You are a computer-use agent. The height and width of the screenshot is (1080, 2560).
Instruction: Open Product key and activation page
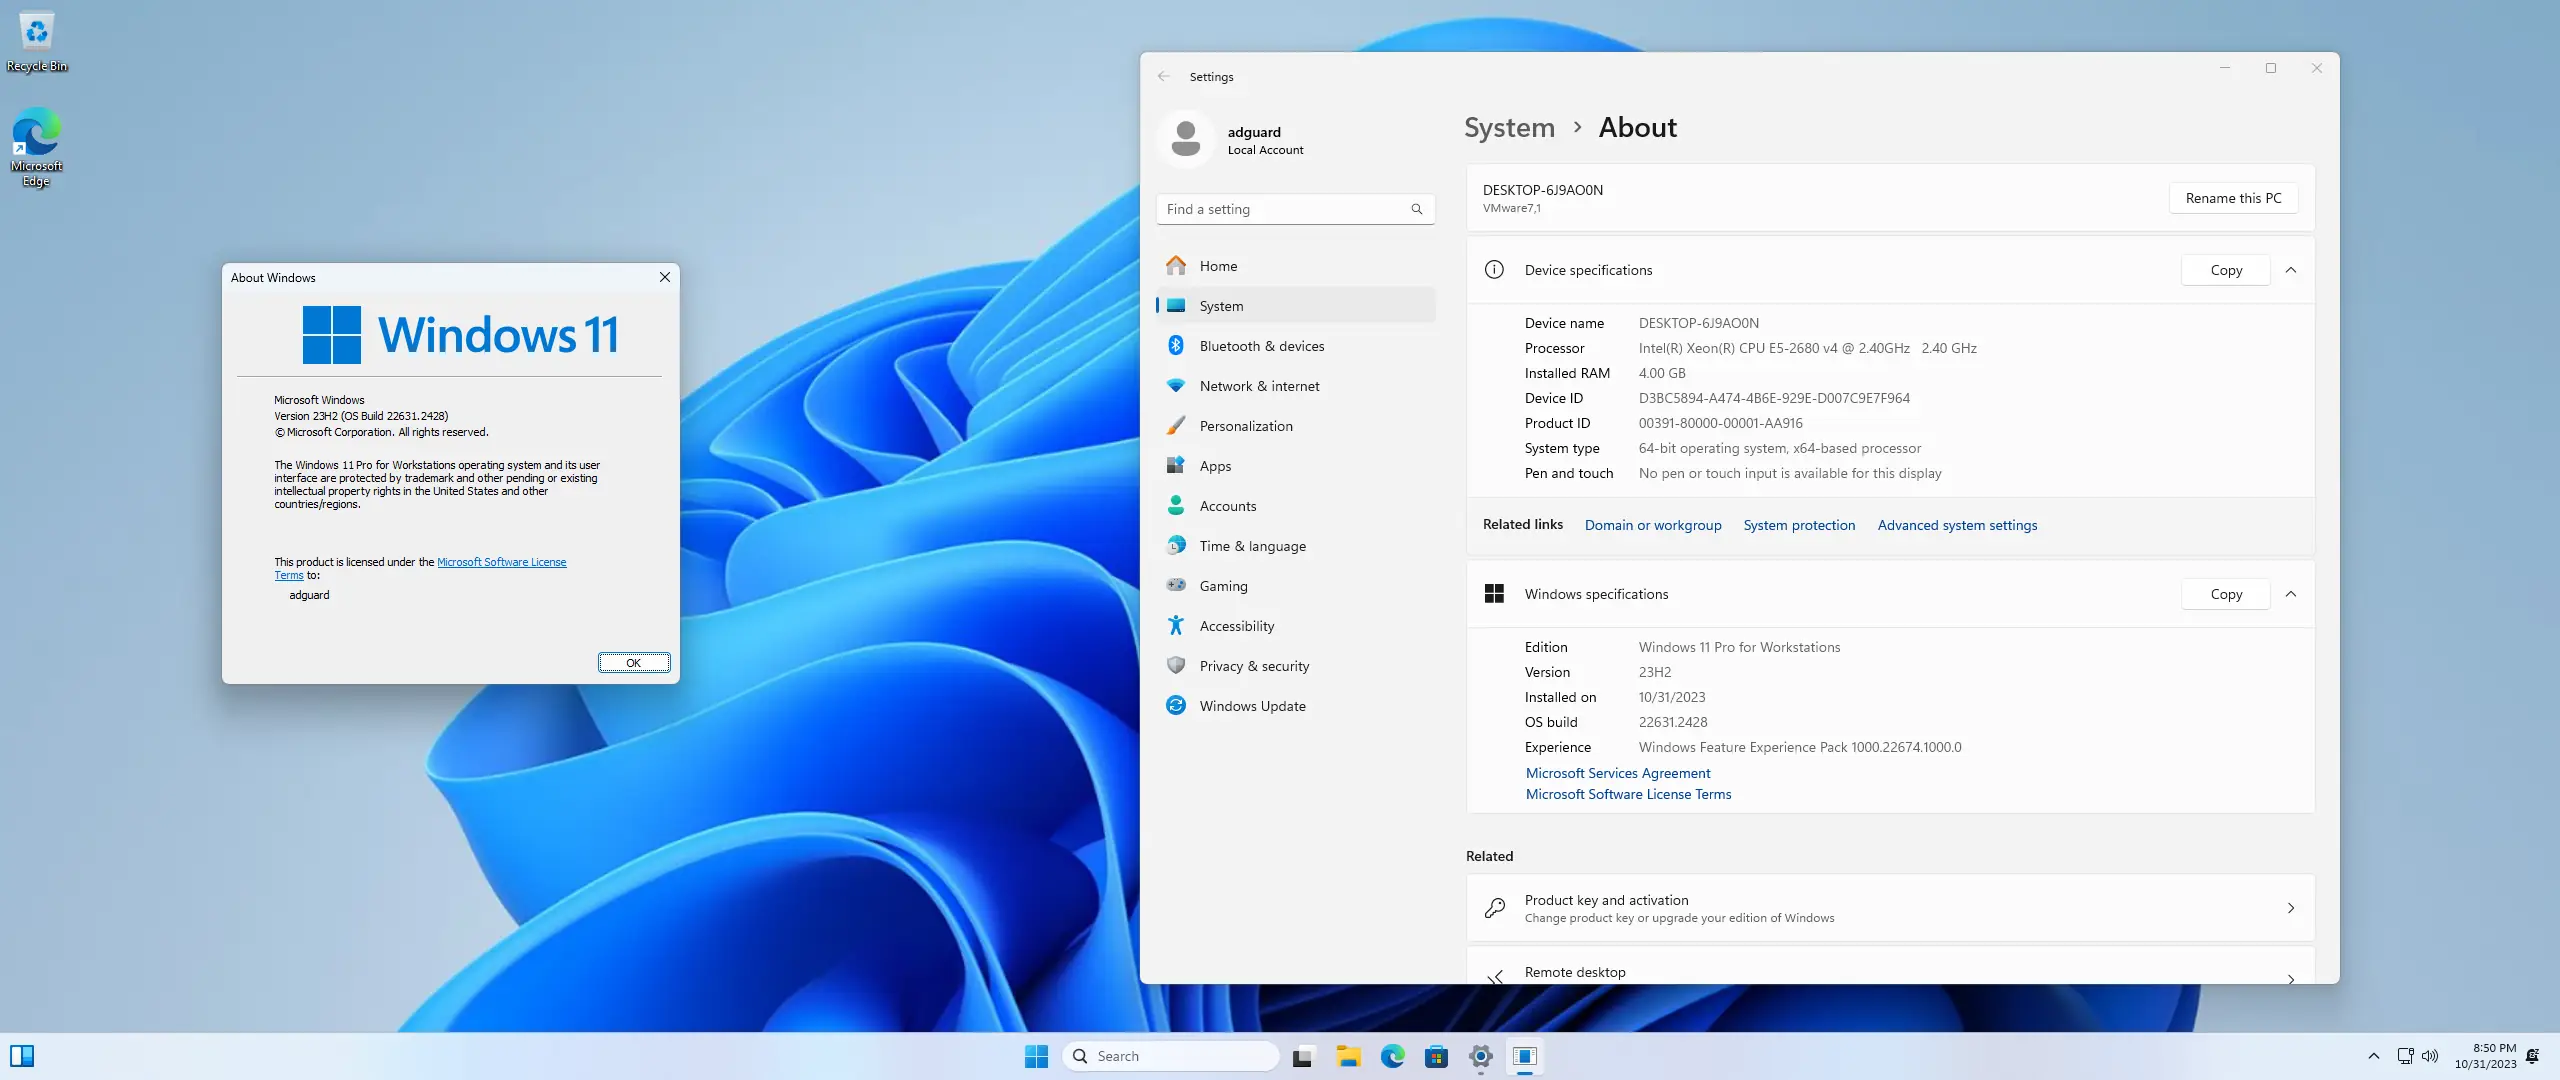1890,908
